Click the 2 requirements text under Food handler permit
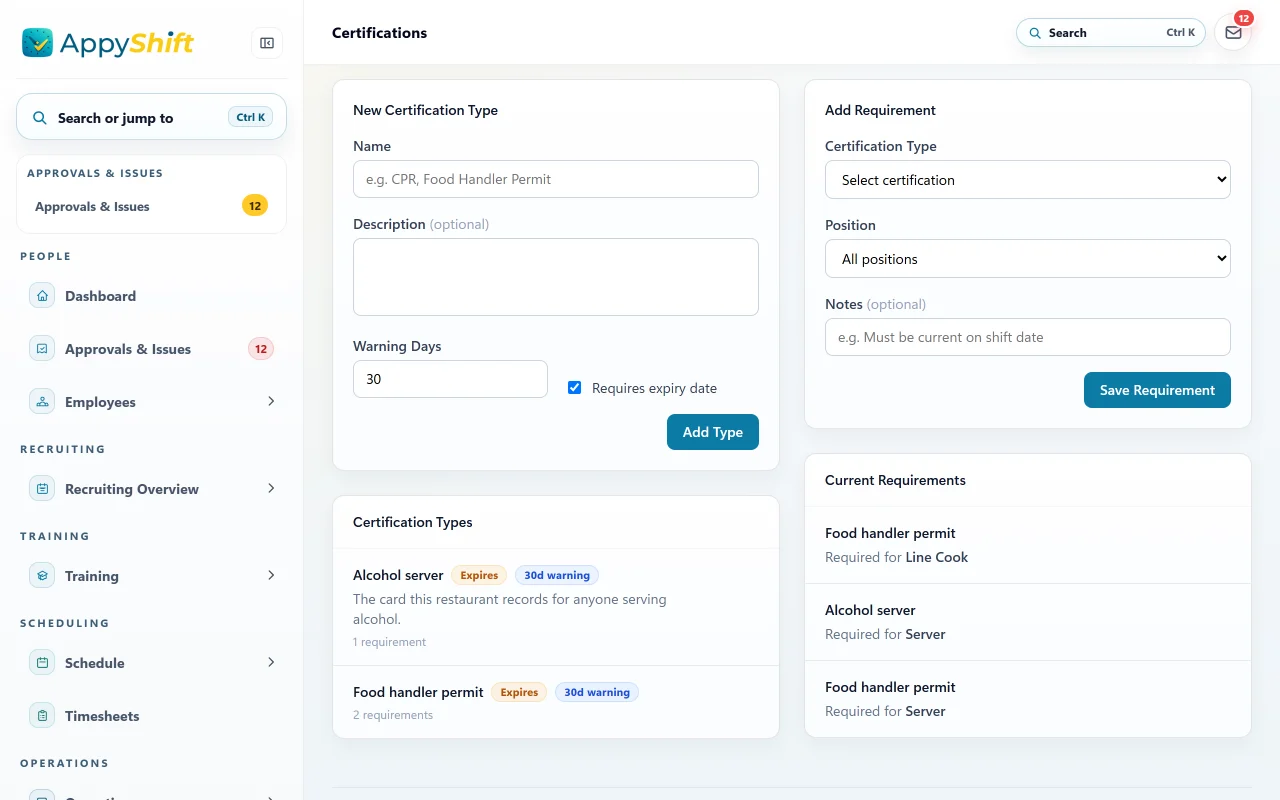Image resolution: width=1280 pixels, height=800 pixels. click(x=393, y=715)
